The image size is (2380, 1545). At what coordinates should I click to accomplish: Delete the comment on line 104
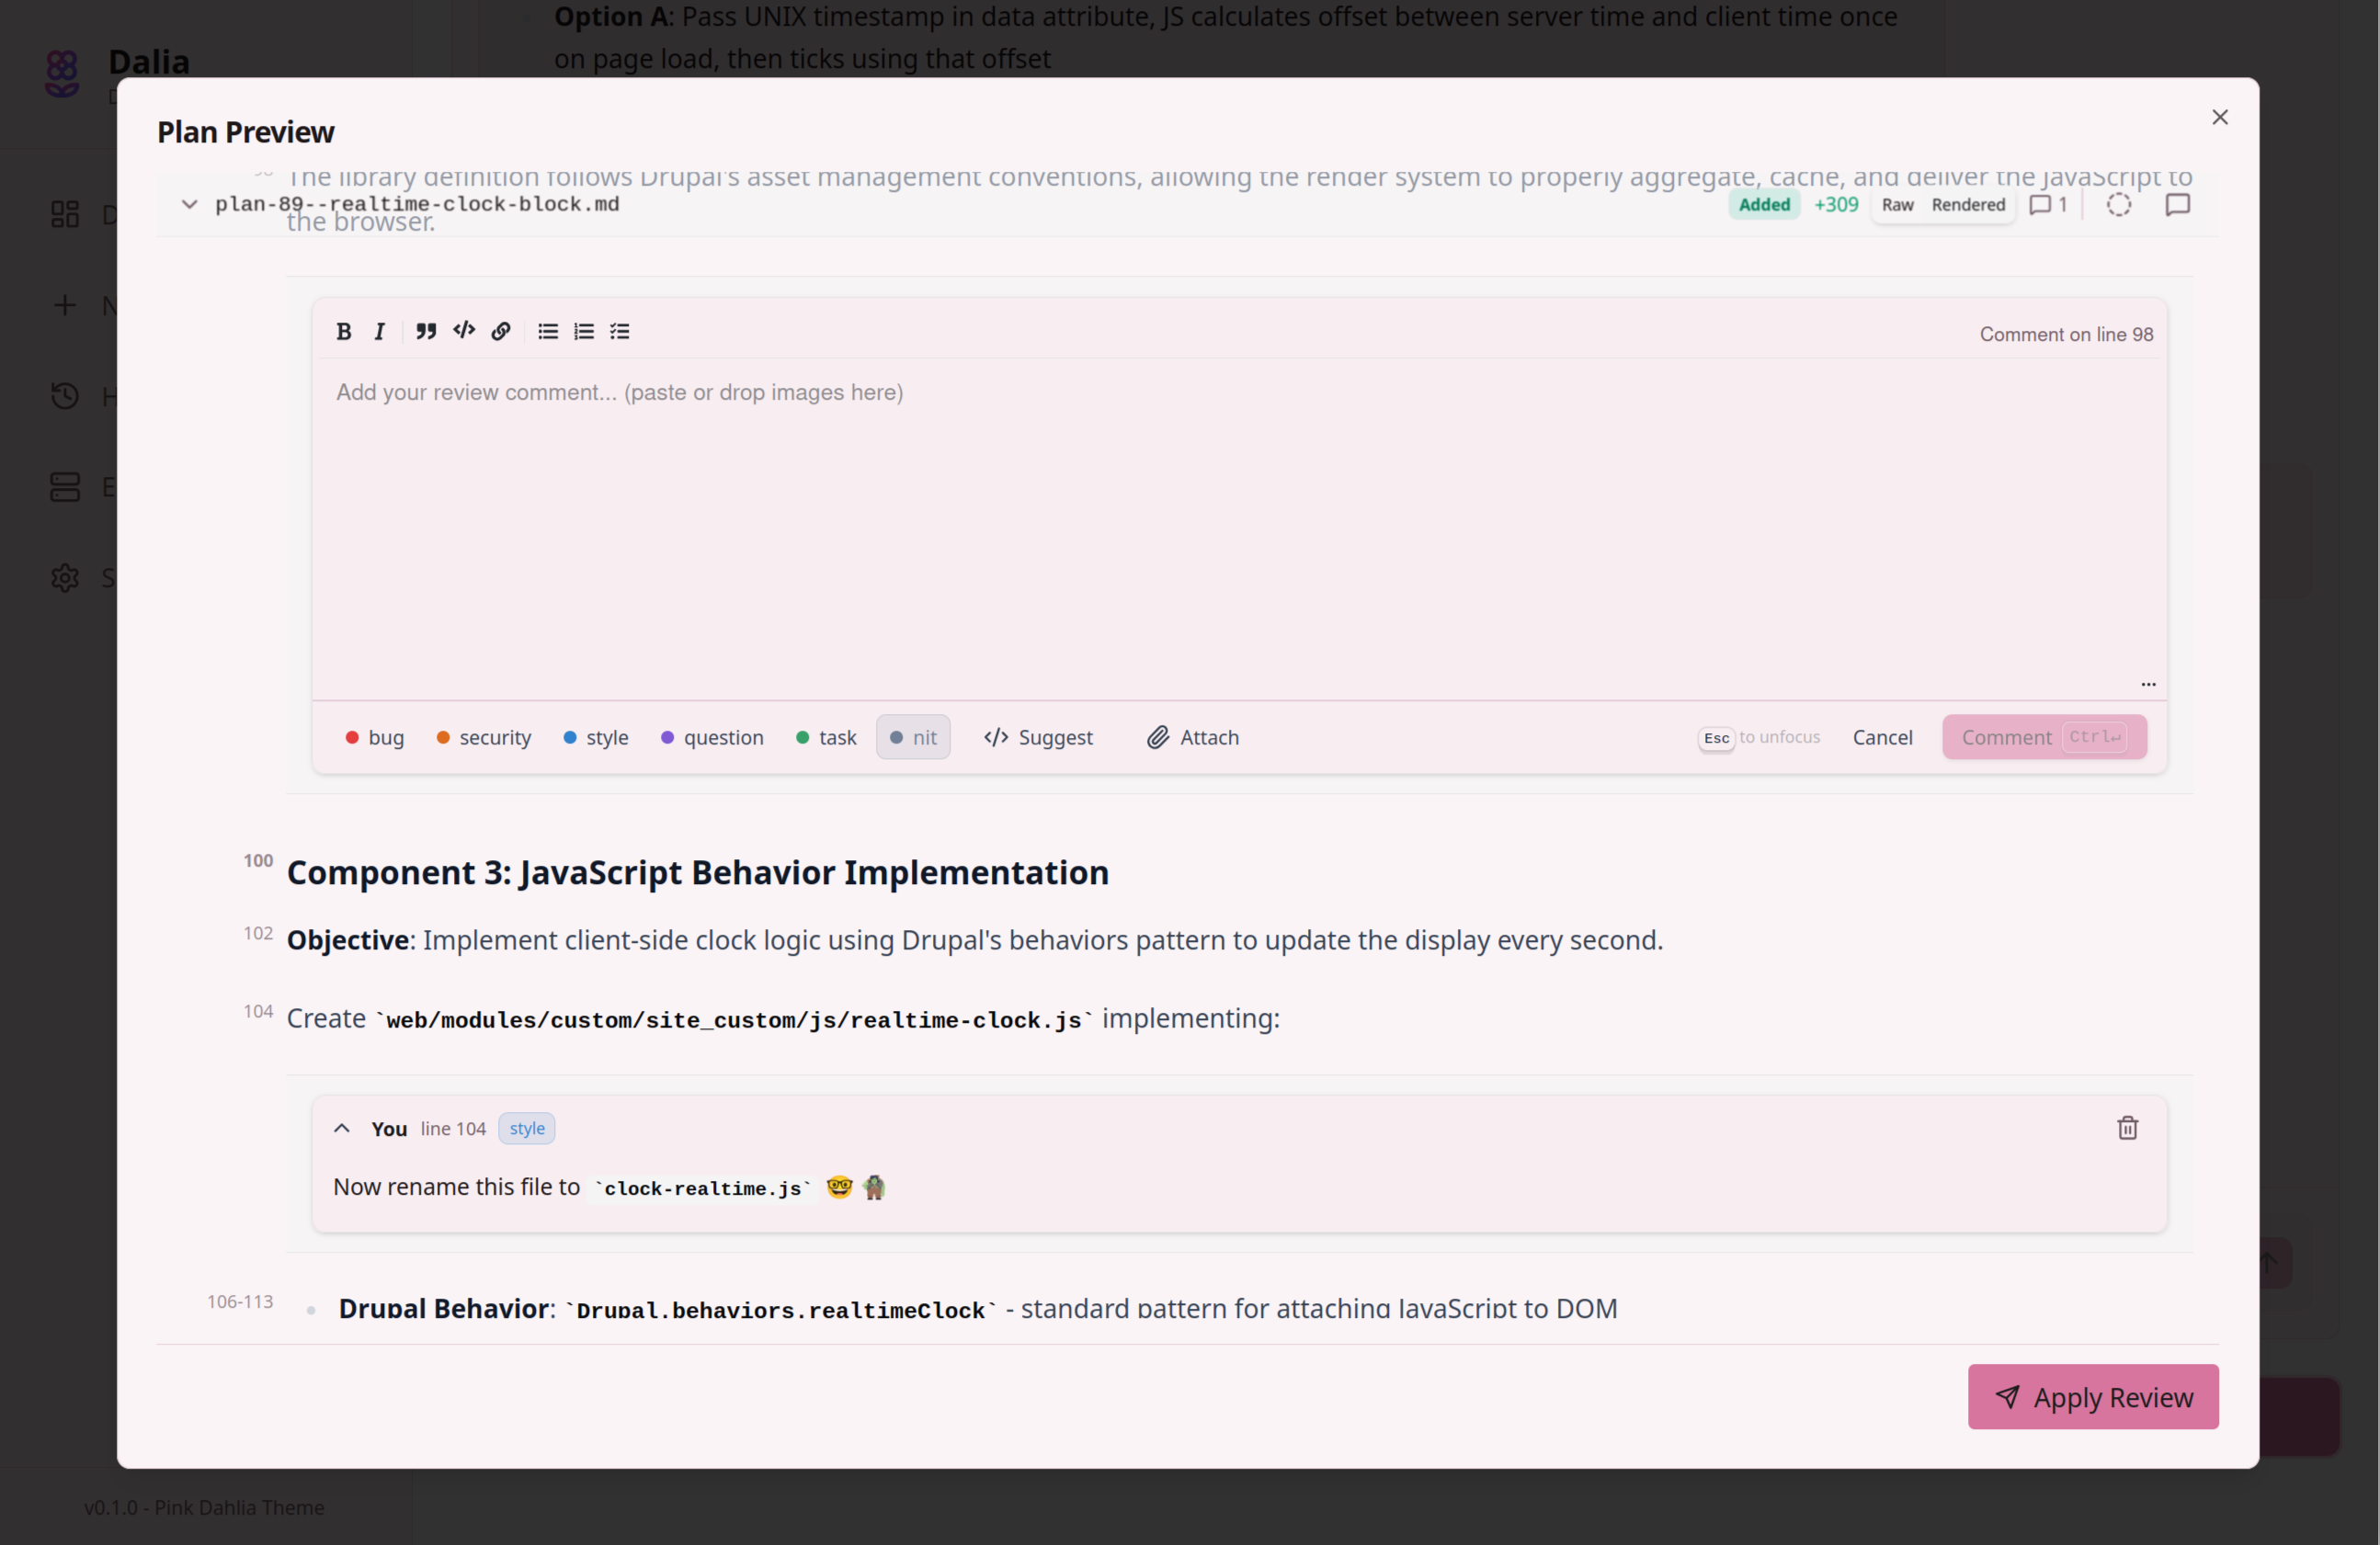tap(2127, 1128)
